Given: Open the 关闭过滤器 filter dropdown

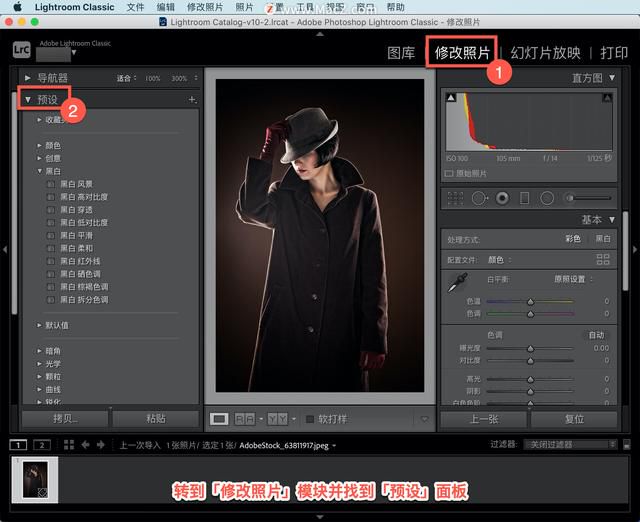Looking at the screenshot, I should (570, 444).
